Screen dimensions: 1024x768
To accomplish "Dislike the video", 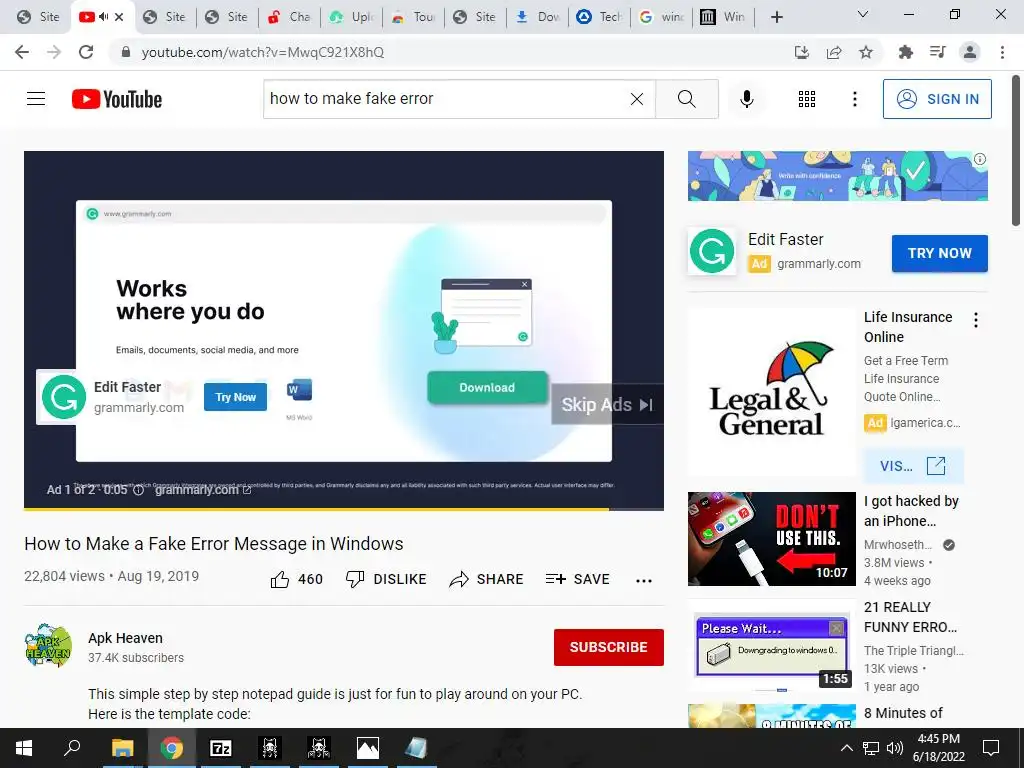I will click(x=386, y=579).
